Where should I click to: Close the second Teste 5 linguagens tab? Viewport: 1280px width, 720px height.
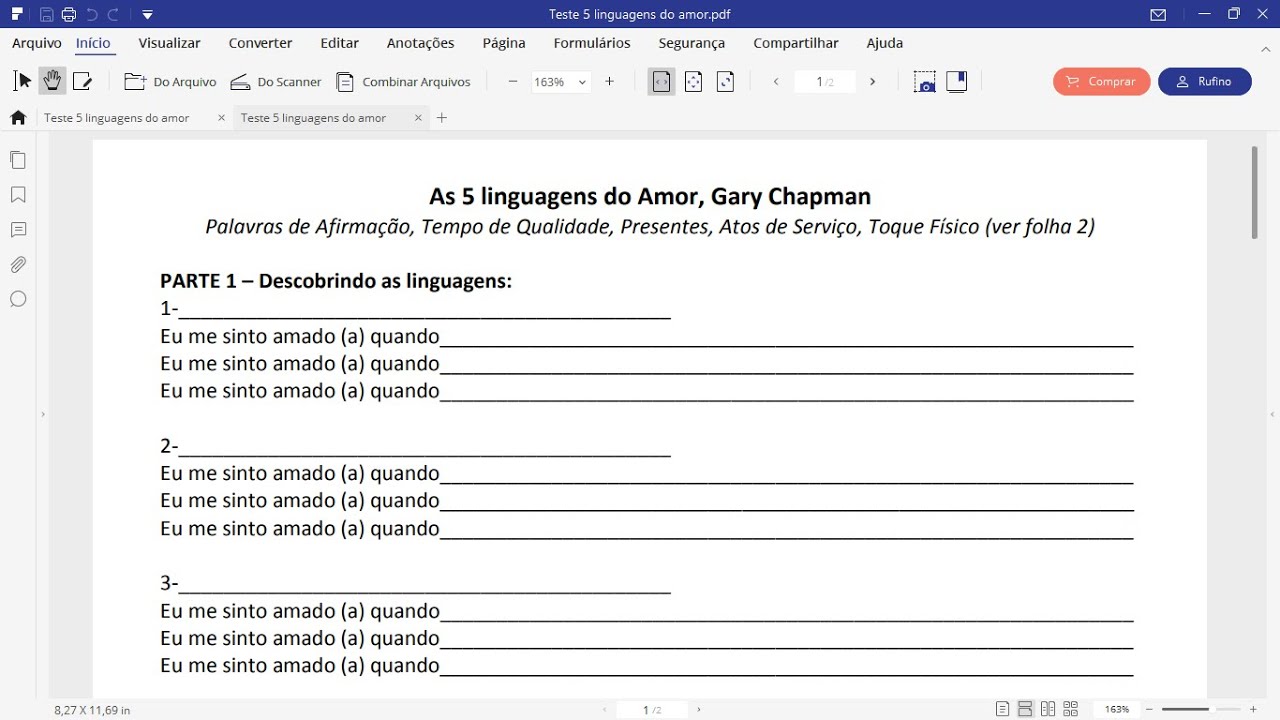coord(418,118)
